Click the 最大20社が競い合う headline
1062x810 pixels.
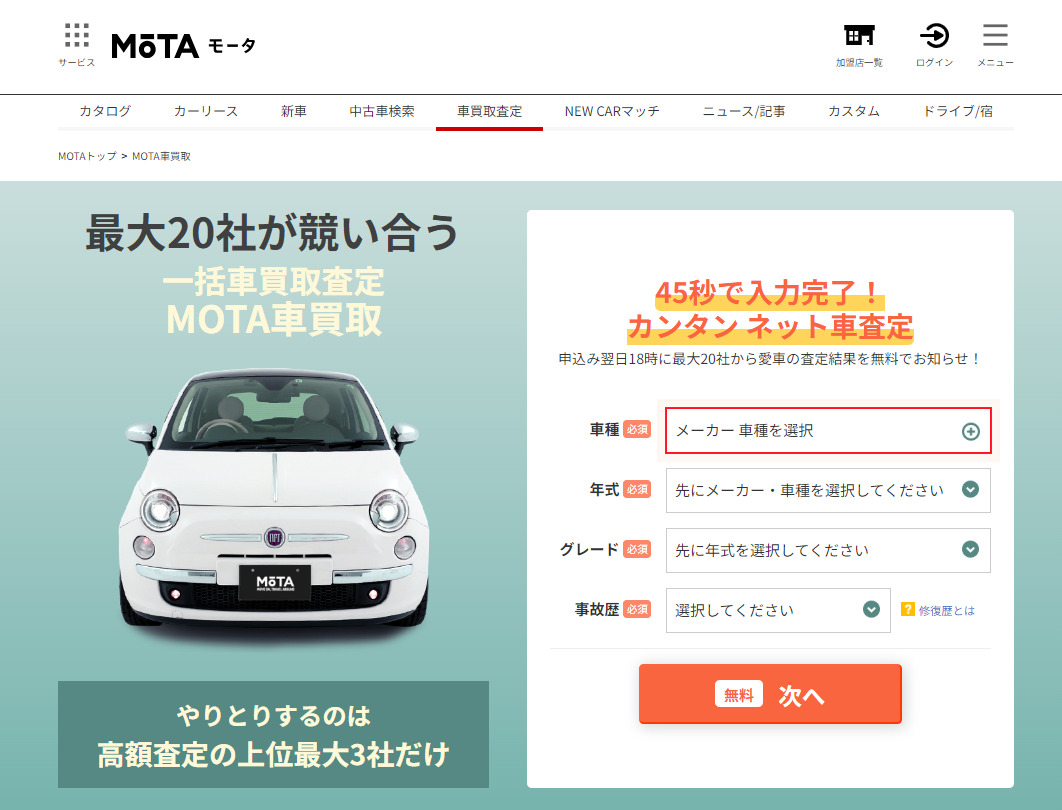pos(272,232)
